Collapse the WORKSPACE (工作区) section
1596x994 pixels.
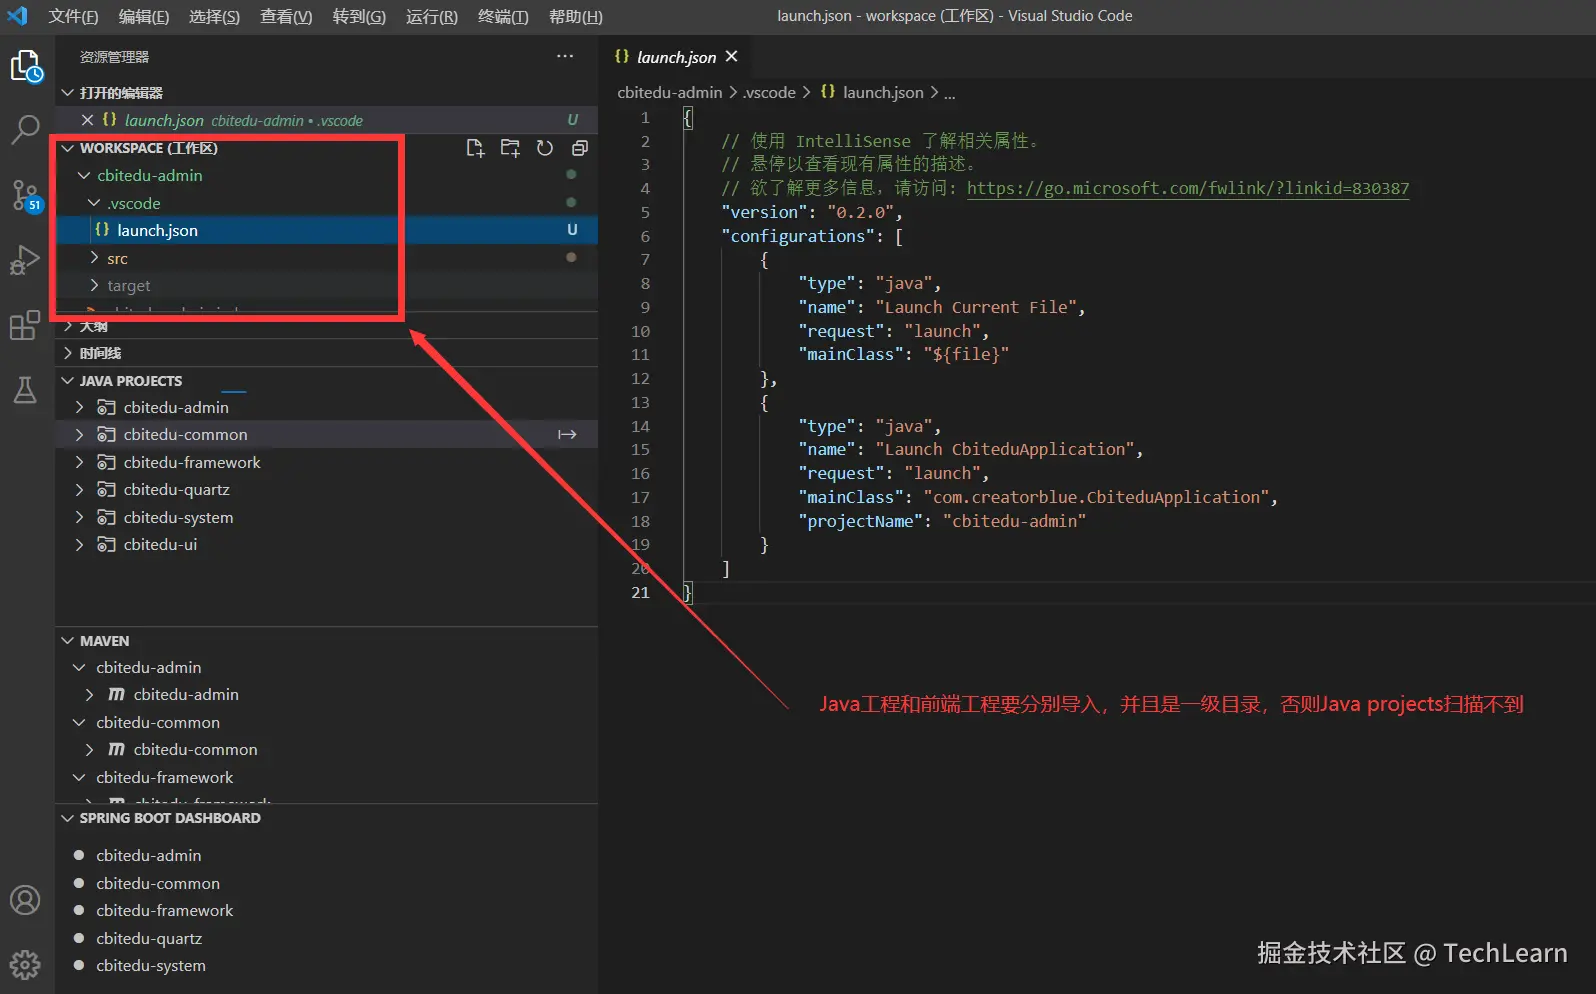click(x=68, y=148)
